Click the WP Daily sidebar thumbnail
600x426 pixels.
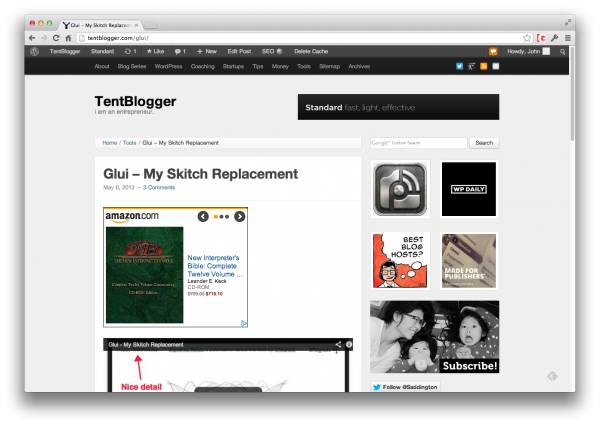[469, 189]
